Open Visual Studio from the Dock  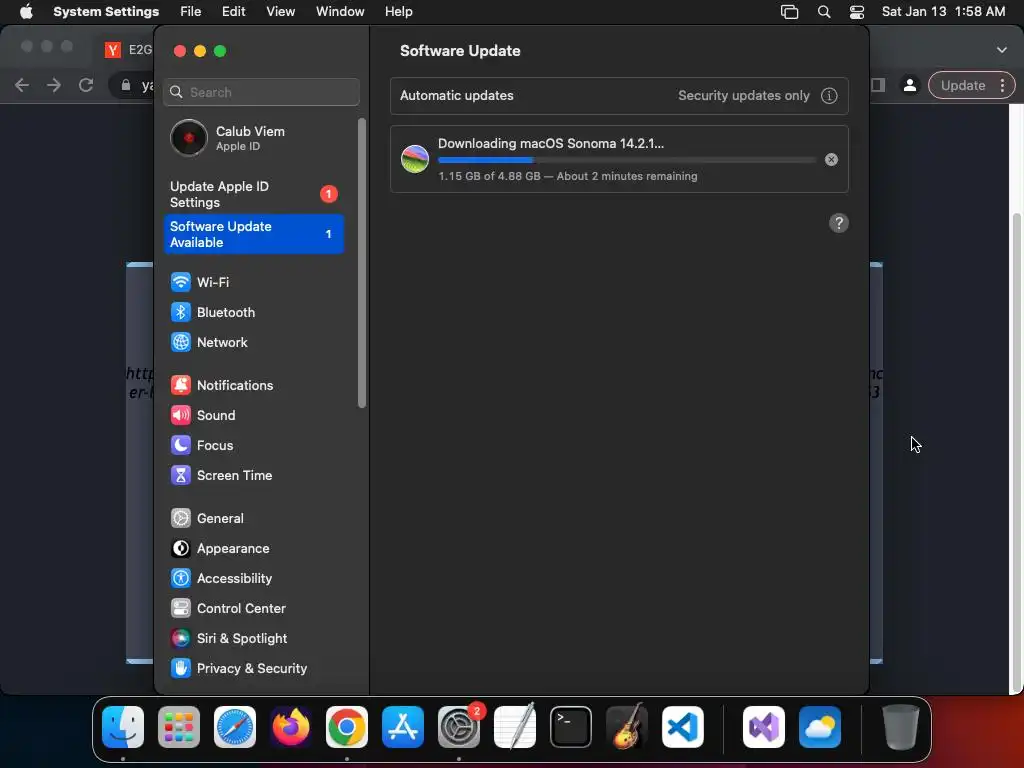tap(764, 727)
